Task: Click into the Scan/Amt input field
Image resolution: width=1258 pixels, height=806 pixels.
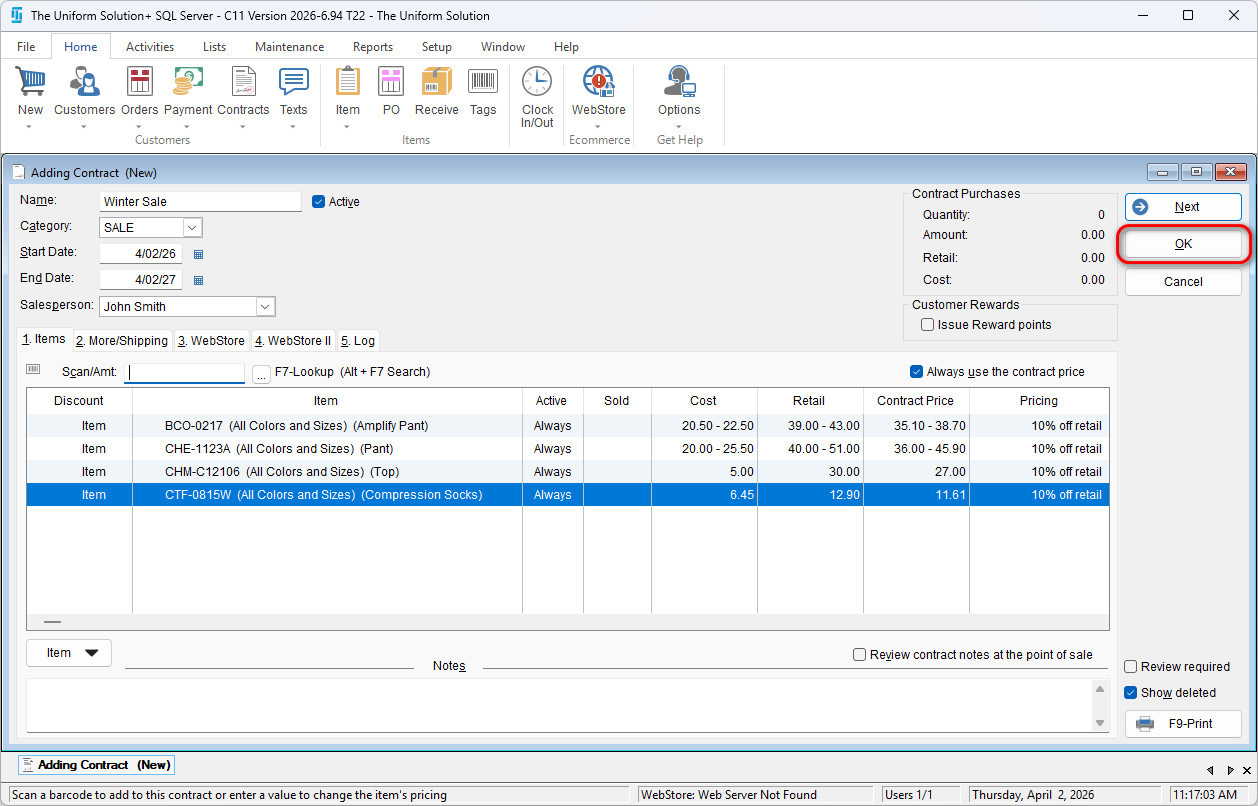Action: (185, 372)
